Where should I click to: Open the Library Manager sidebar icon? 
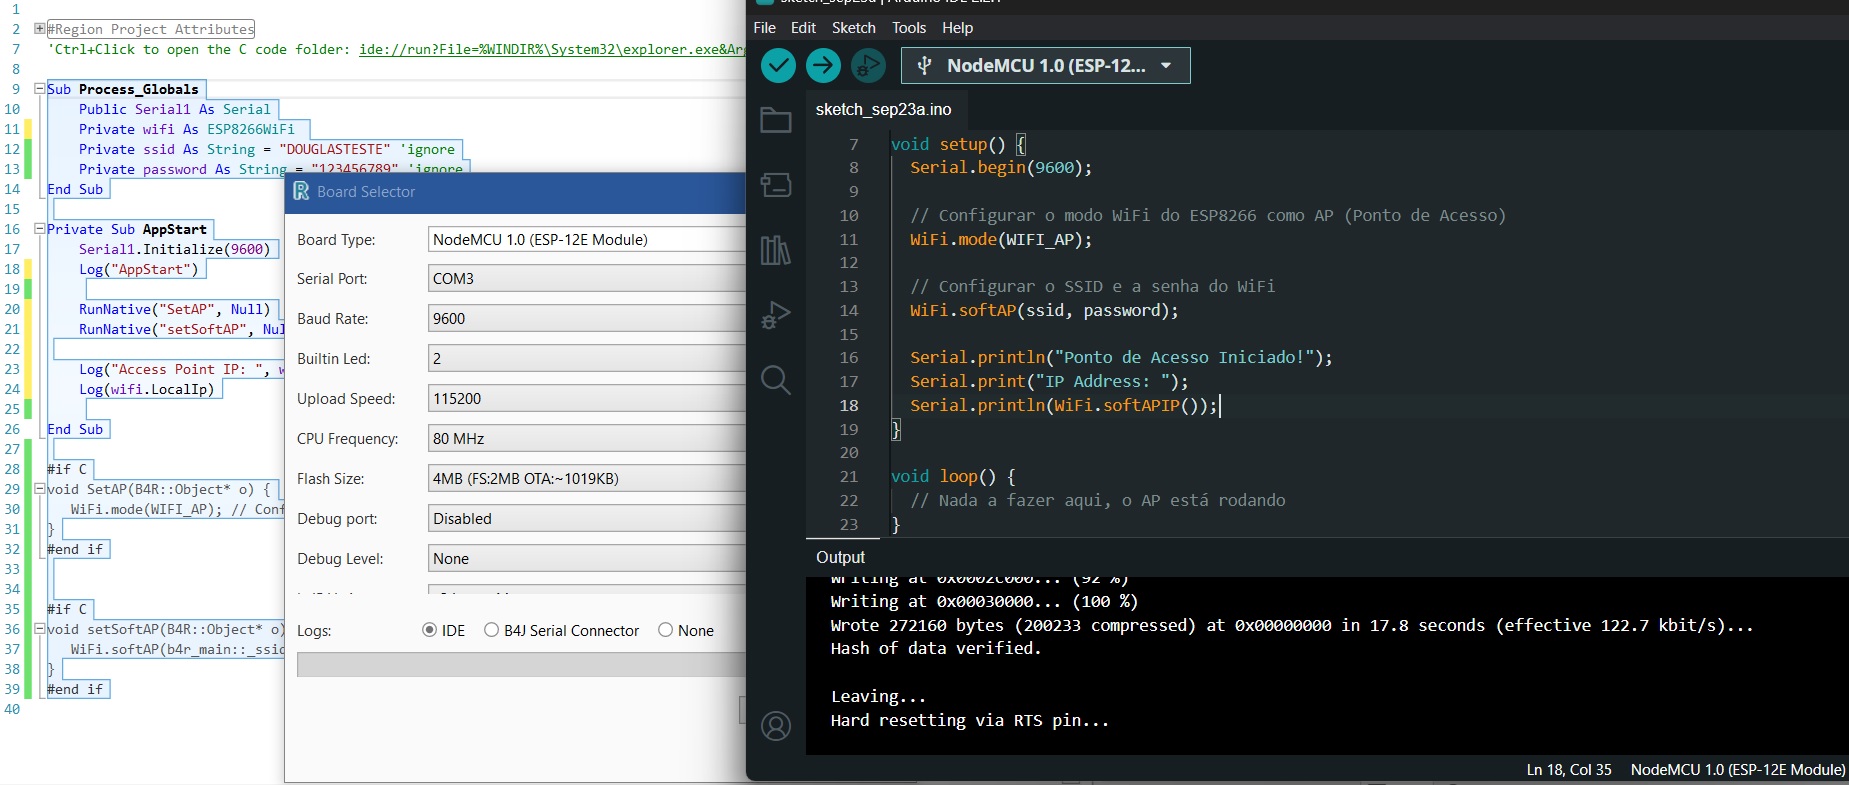[776, 250]
